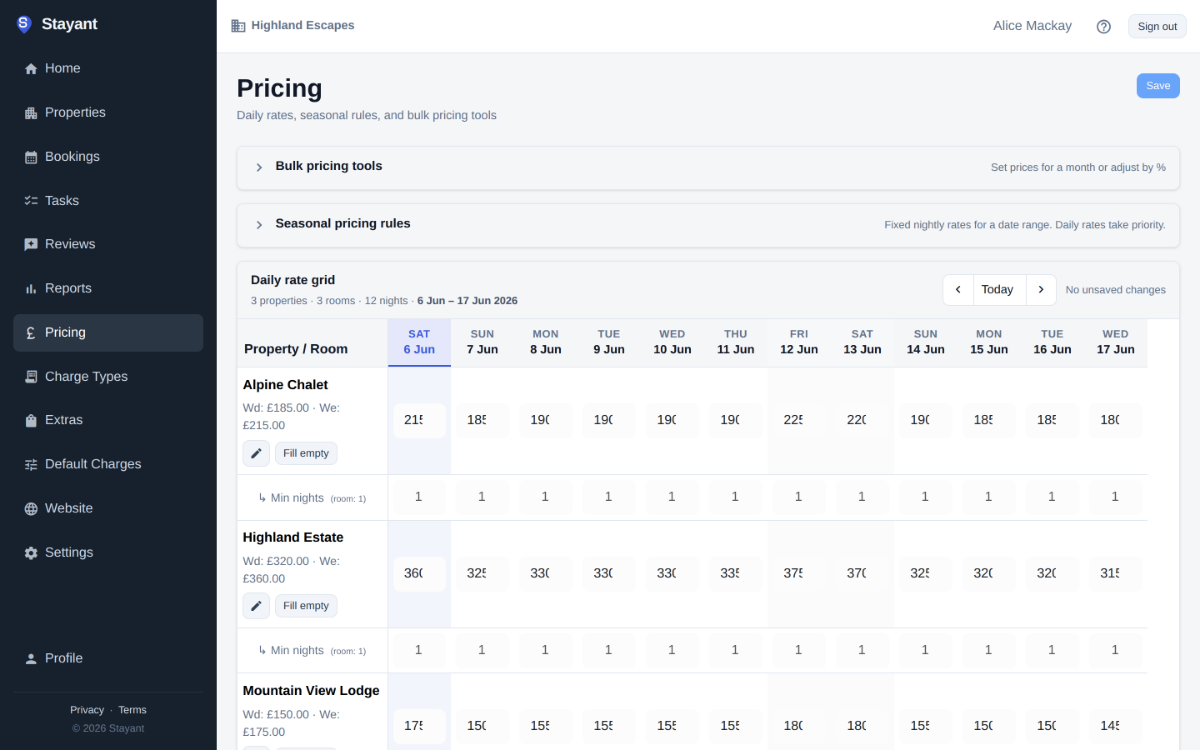Expand the Seasonal pricing rules section

pos(708,225)
